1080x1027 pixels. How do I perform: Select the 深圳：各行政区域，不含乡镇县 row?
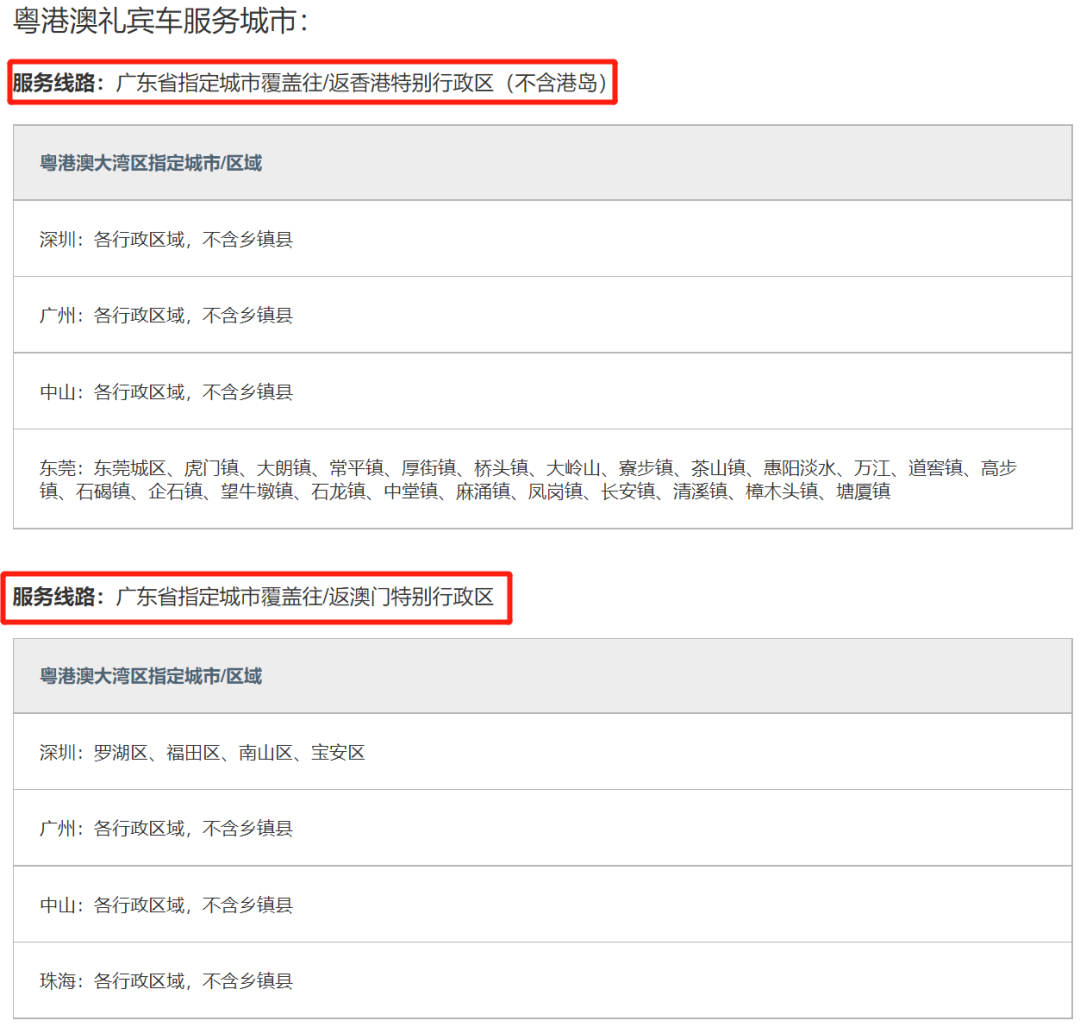coord(166,239)
